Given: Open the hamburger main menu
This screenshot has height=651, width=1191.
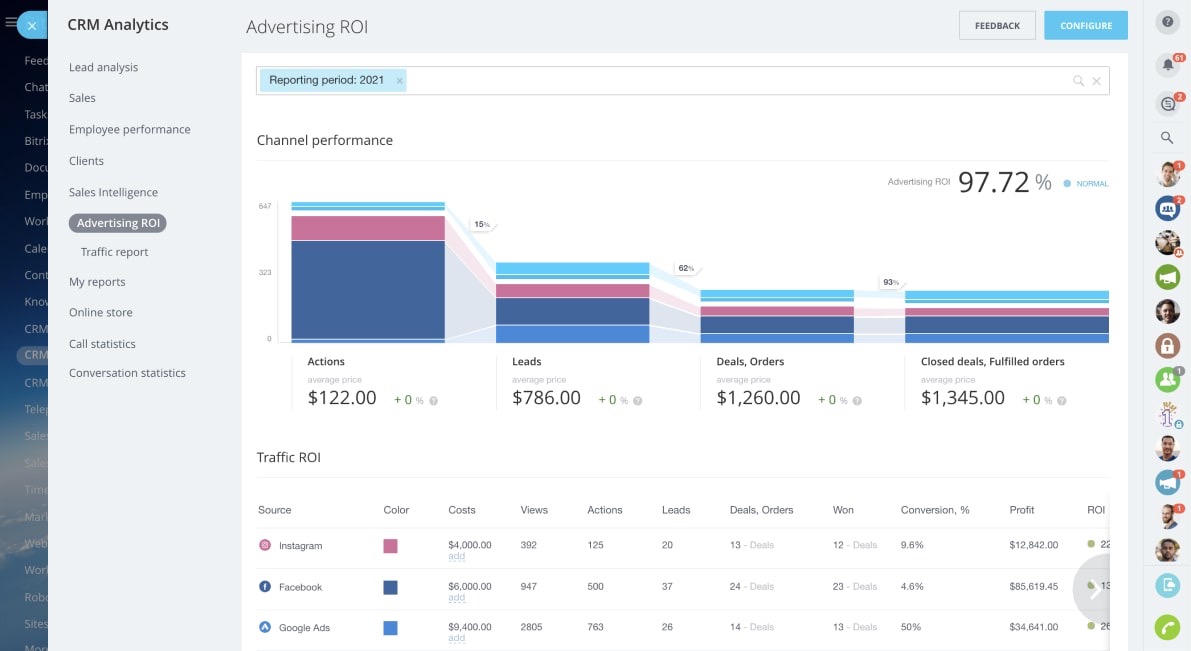Looking at the screenshot, I should 11,22.
